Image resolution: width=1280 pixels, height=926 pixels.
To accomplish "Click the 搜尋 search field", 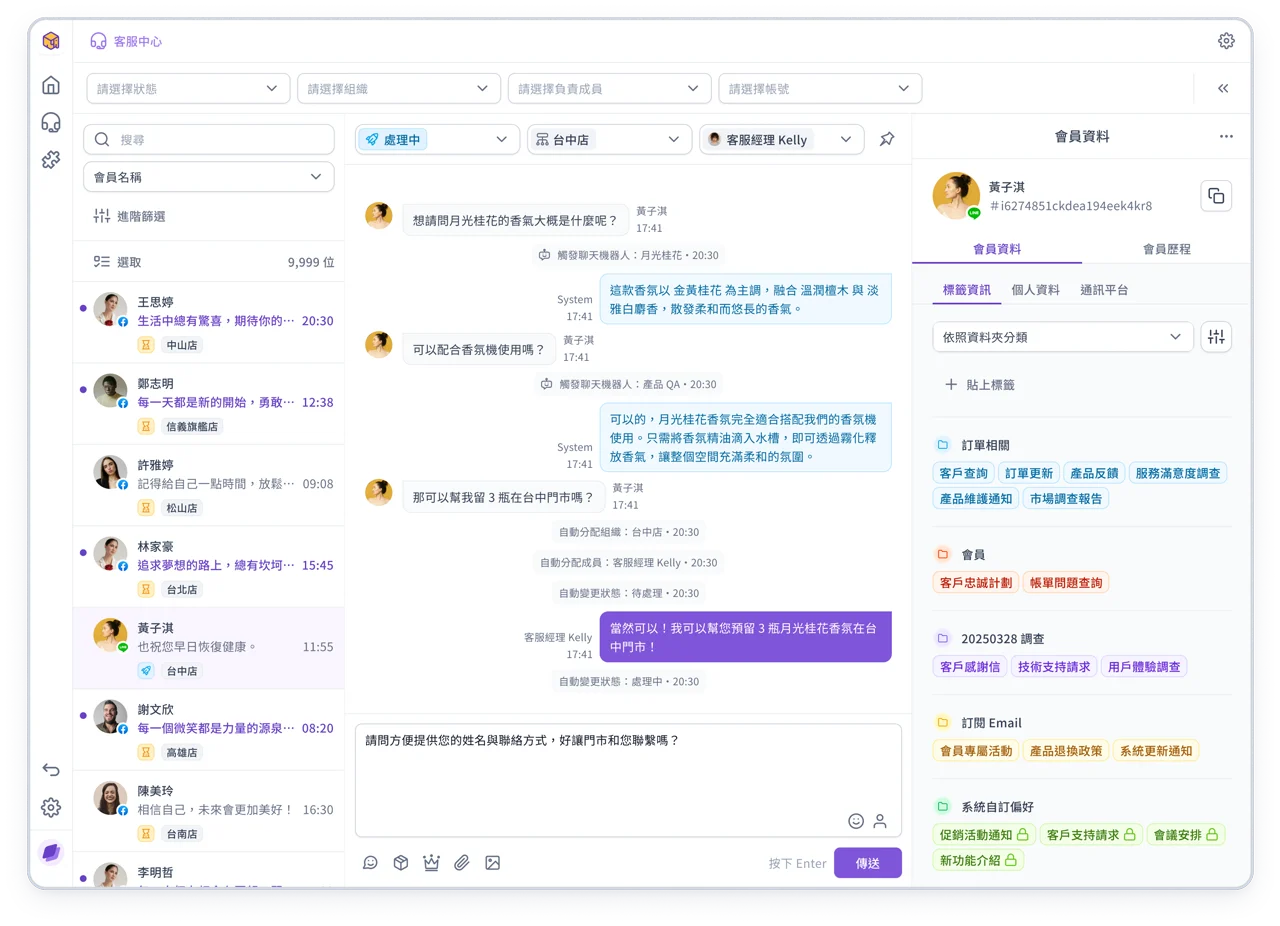I will pos(209,139).
